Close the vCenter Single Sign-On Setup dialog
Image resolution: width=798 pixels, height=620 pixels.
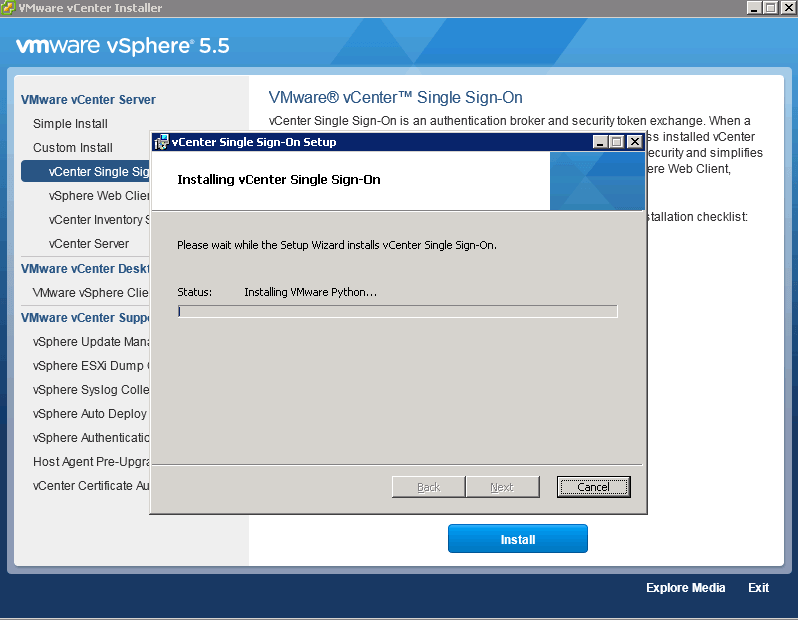click(635, 142)
